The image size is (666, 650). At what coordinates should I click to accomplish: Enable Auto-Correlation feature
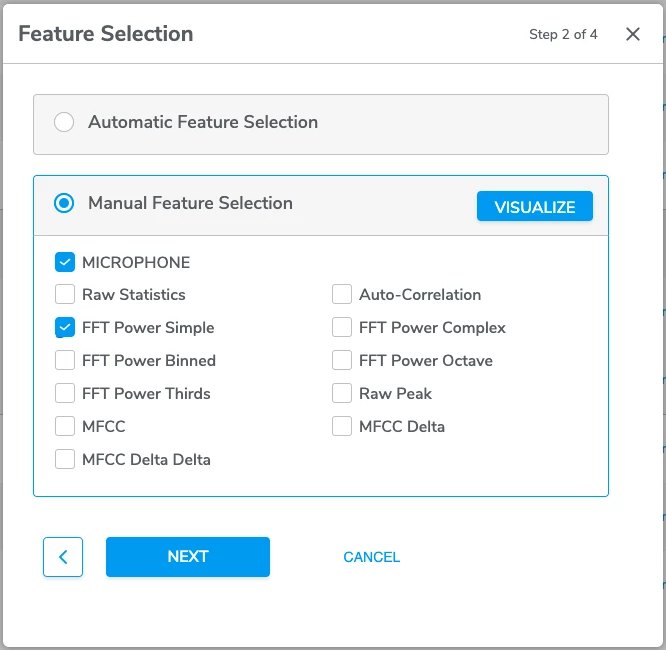[341, 294]
